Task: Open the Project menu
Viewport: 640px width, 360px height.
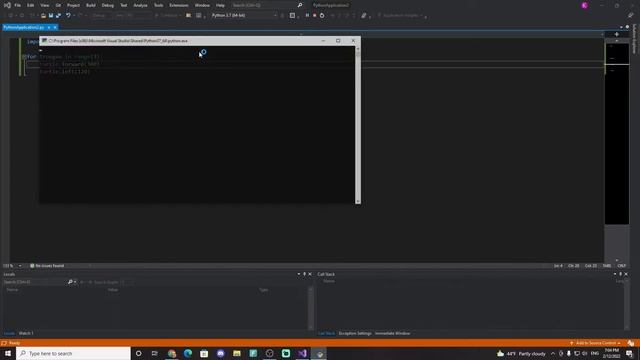Action: [x=73, y=5]
